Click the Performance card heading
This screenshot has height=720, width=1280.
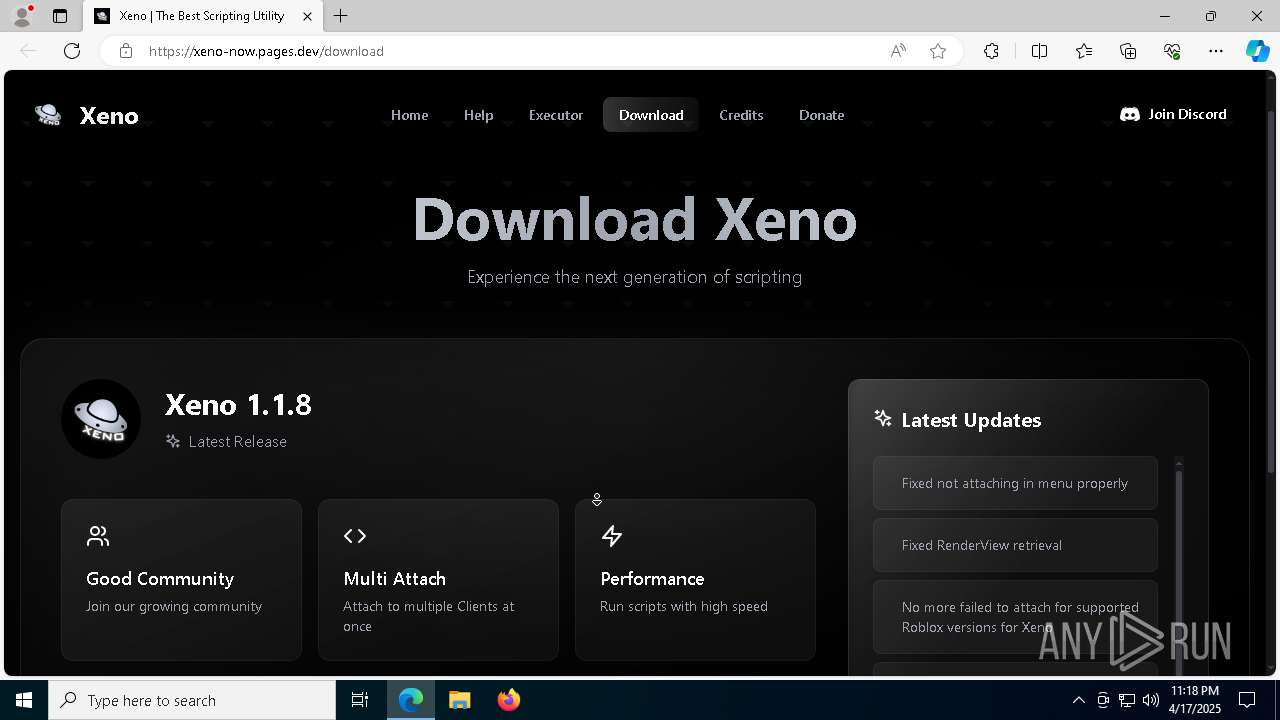(x=652, y=578)
